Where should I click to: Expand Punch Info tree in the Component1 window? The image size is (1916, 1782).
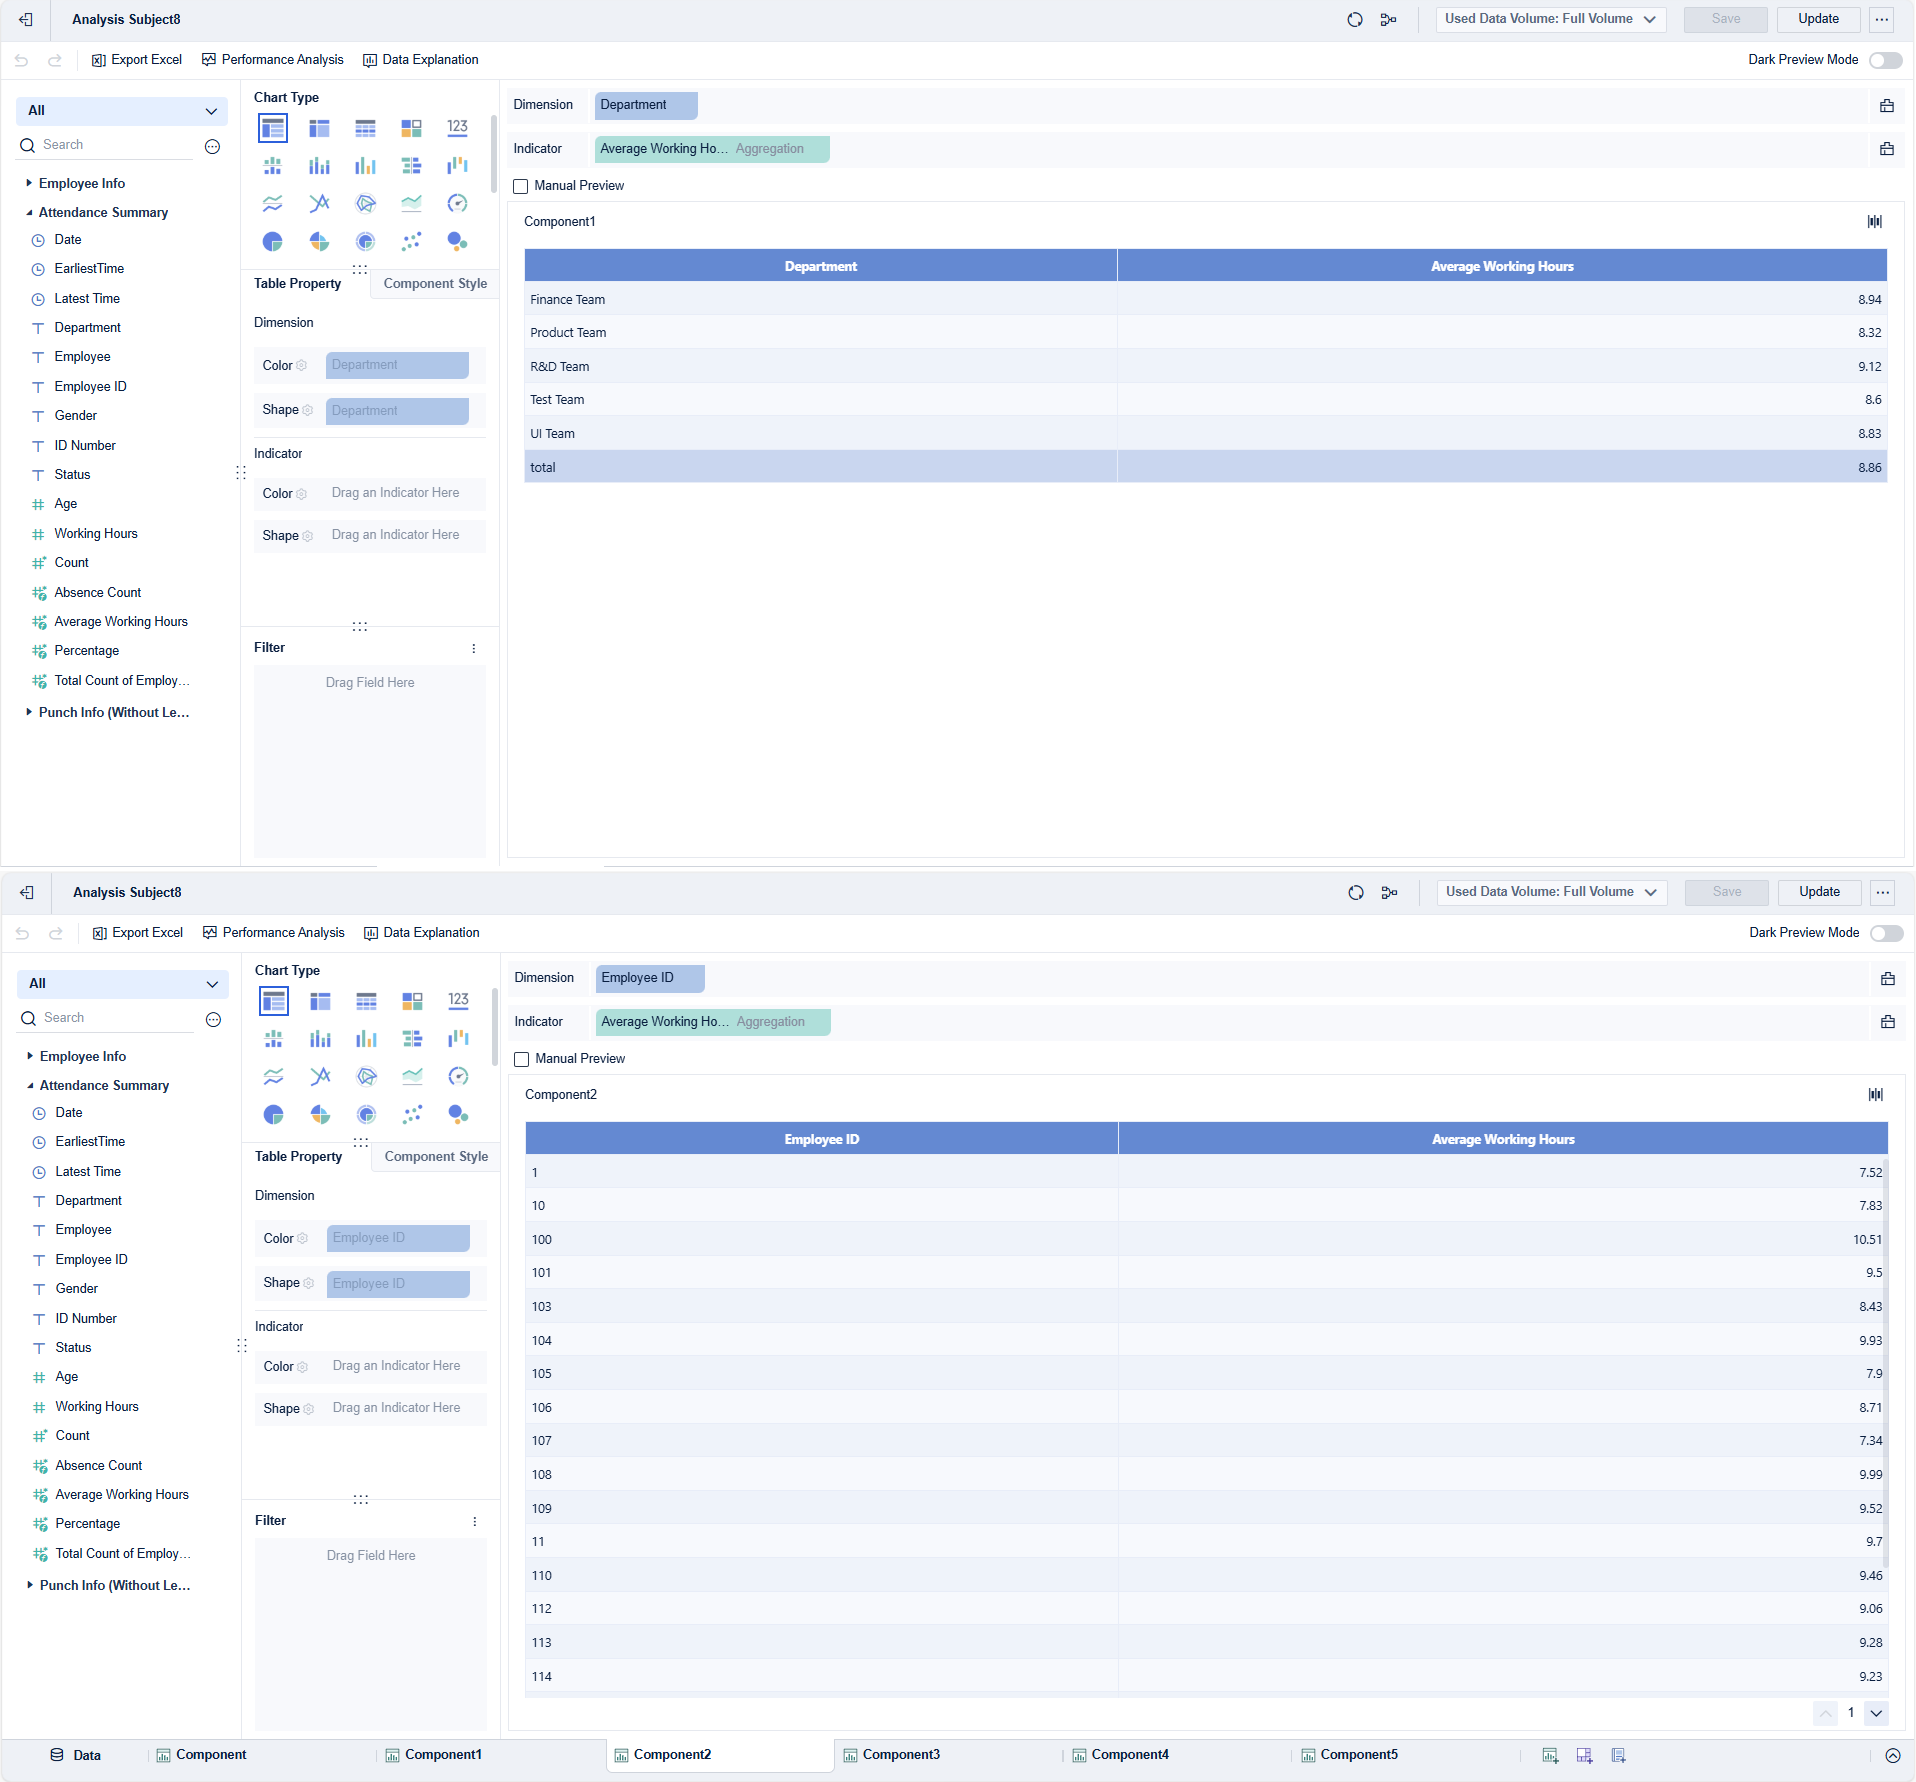click(x=29, y=712)
